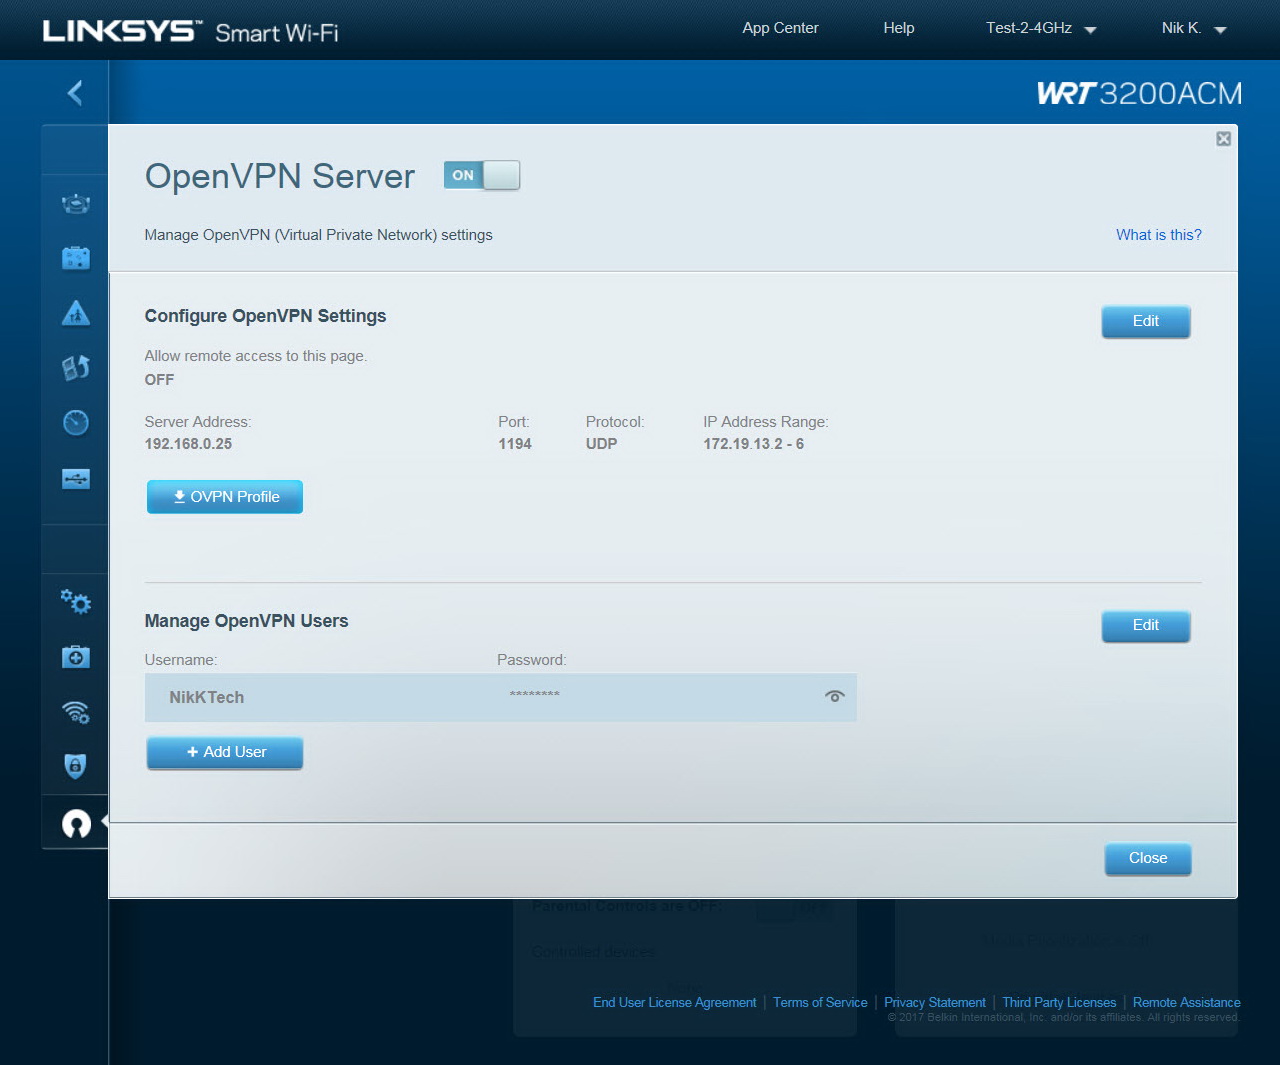Open Media Prioritization sidebar icon
Viewport: 1280px width, 1065px height.
[x=76, y=368]
